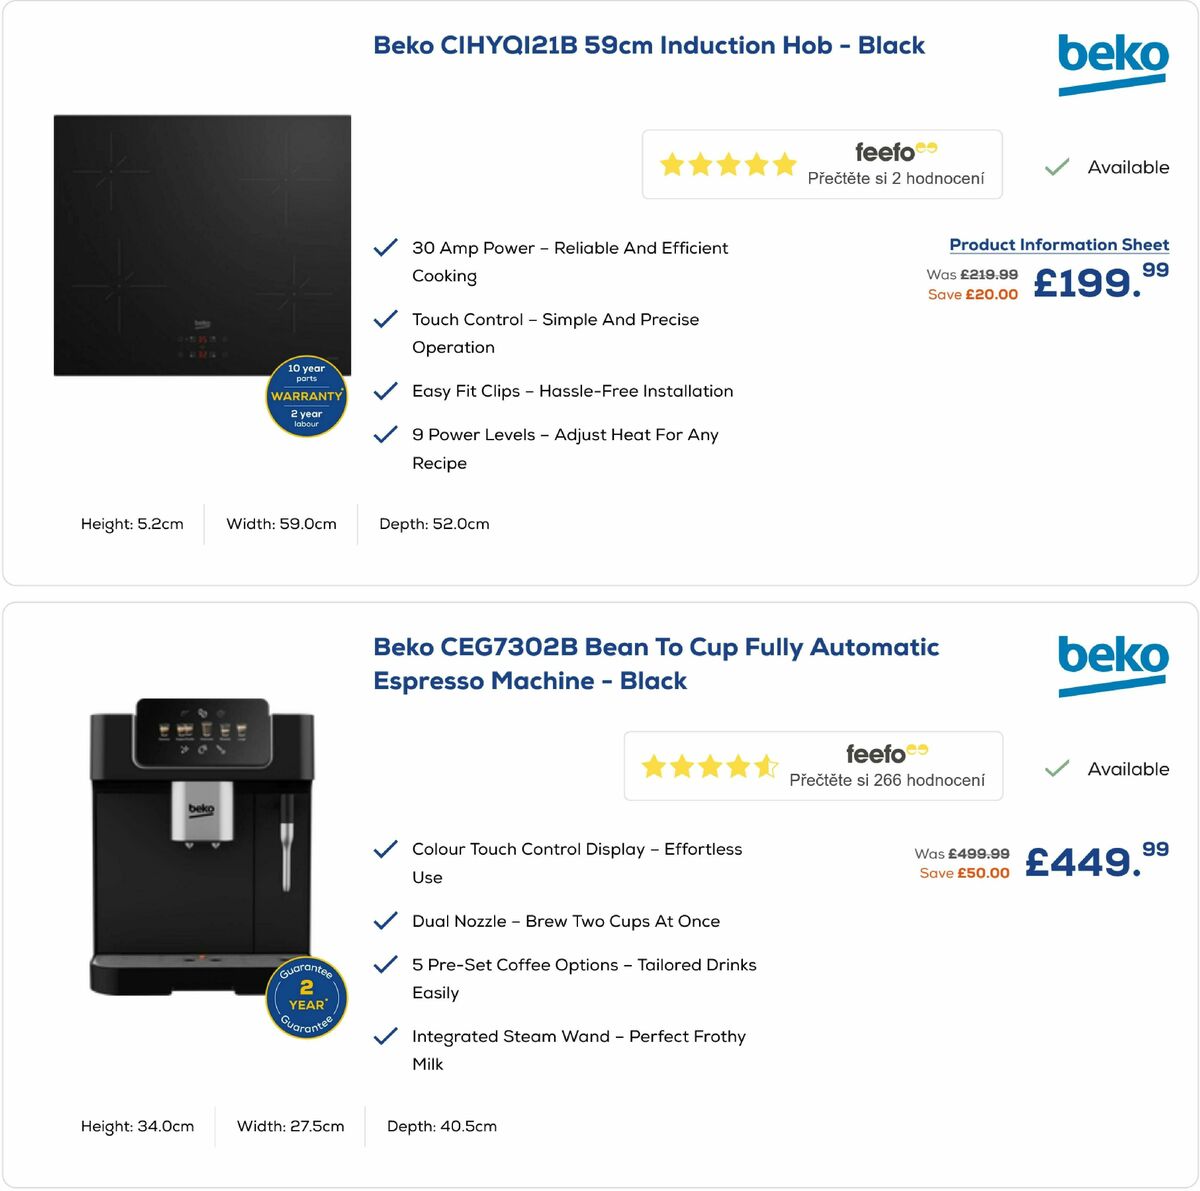Click the checkmark beside 30 Amp Power feature

(x=386, y=247)
